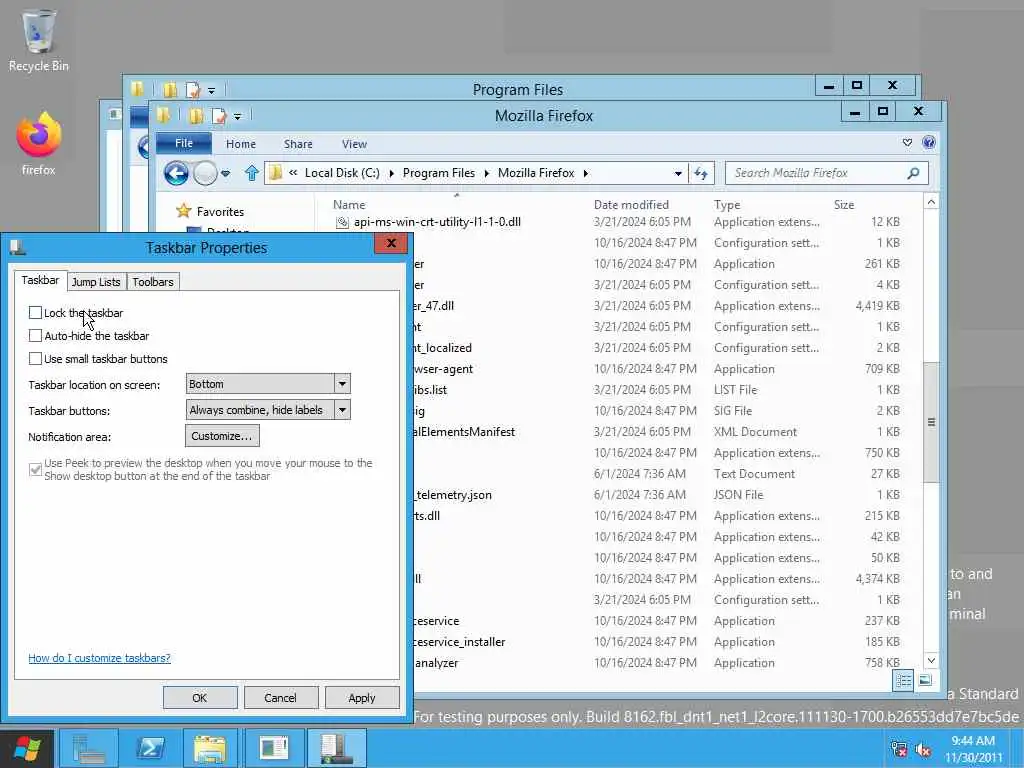Click the Forward arrow in Mozilla Firefox window

205,173
